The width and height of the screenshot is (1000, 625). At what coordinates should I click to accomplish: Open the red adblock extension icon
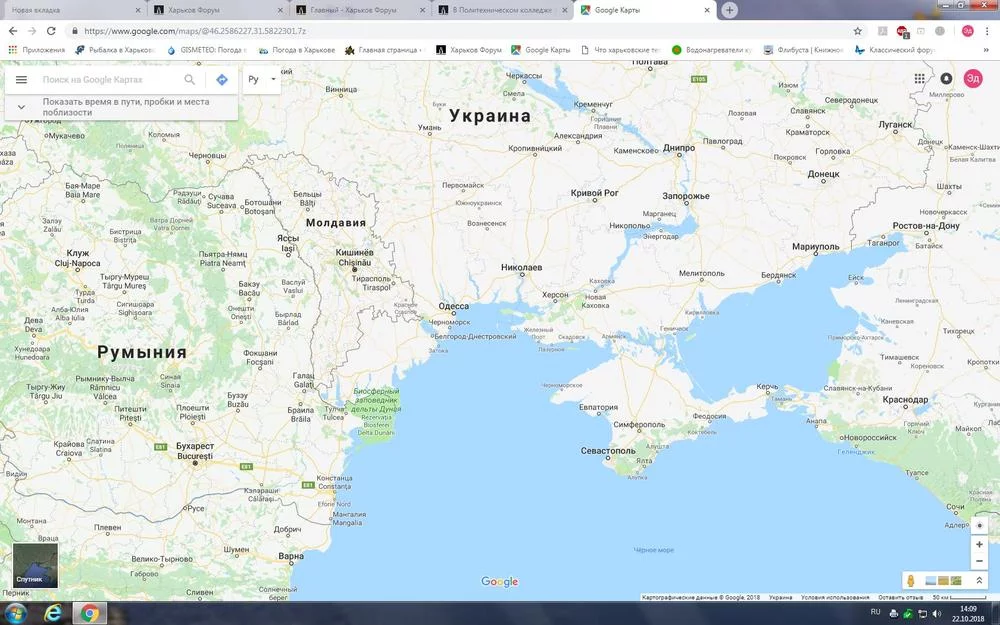[x=902, y=31]
